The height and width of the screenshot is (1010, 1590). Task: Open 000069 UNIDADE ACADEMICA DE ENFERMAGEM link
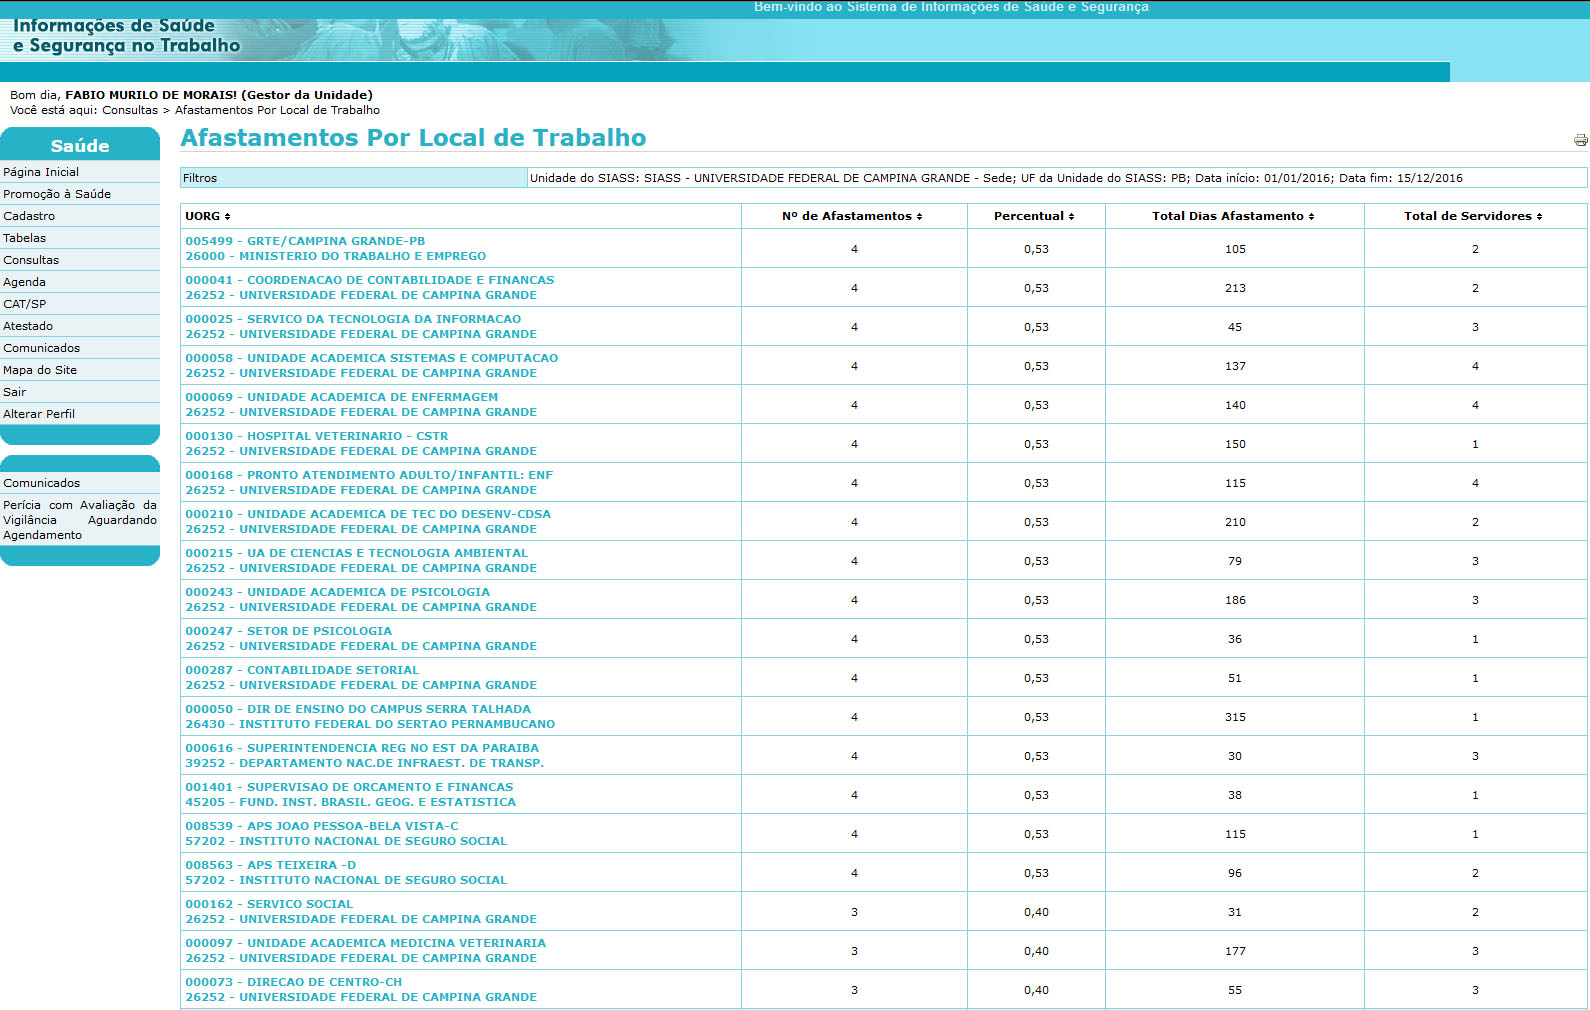[x=341, y=397]
